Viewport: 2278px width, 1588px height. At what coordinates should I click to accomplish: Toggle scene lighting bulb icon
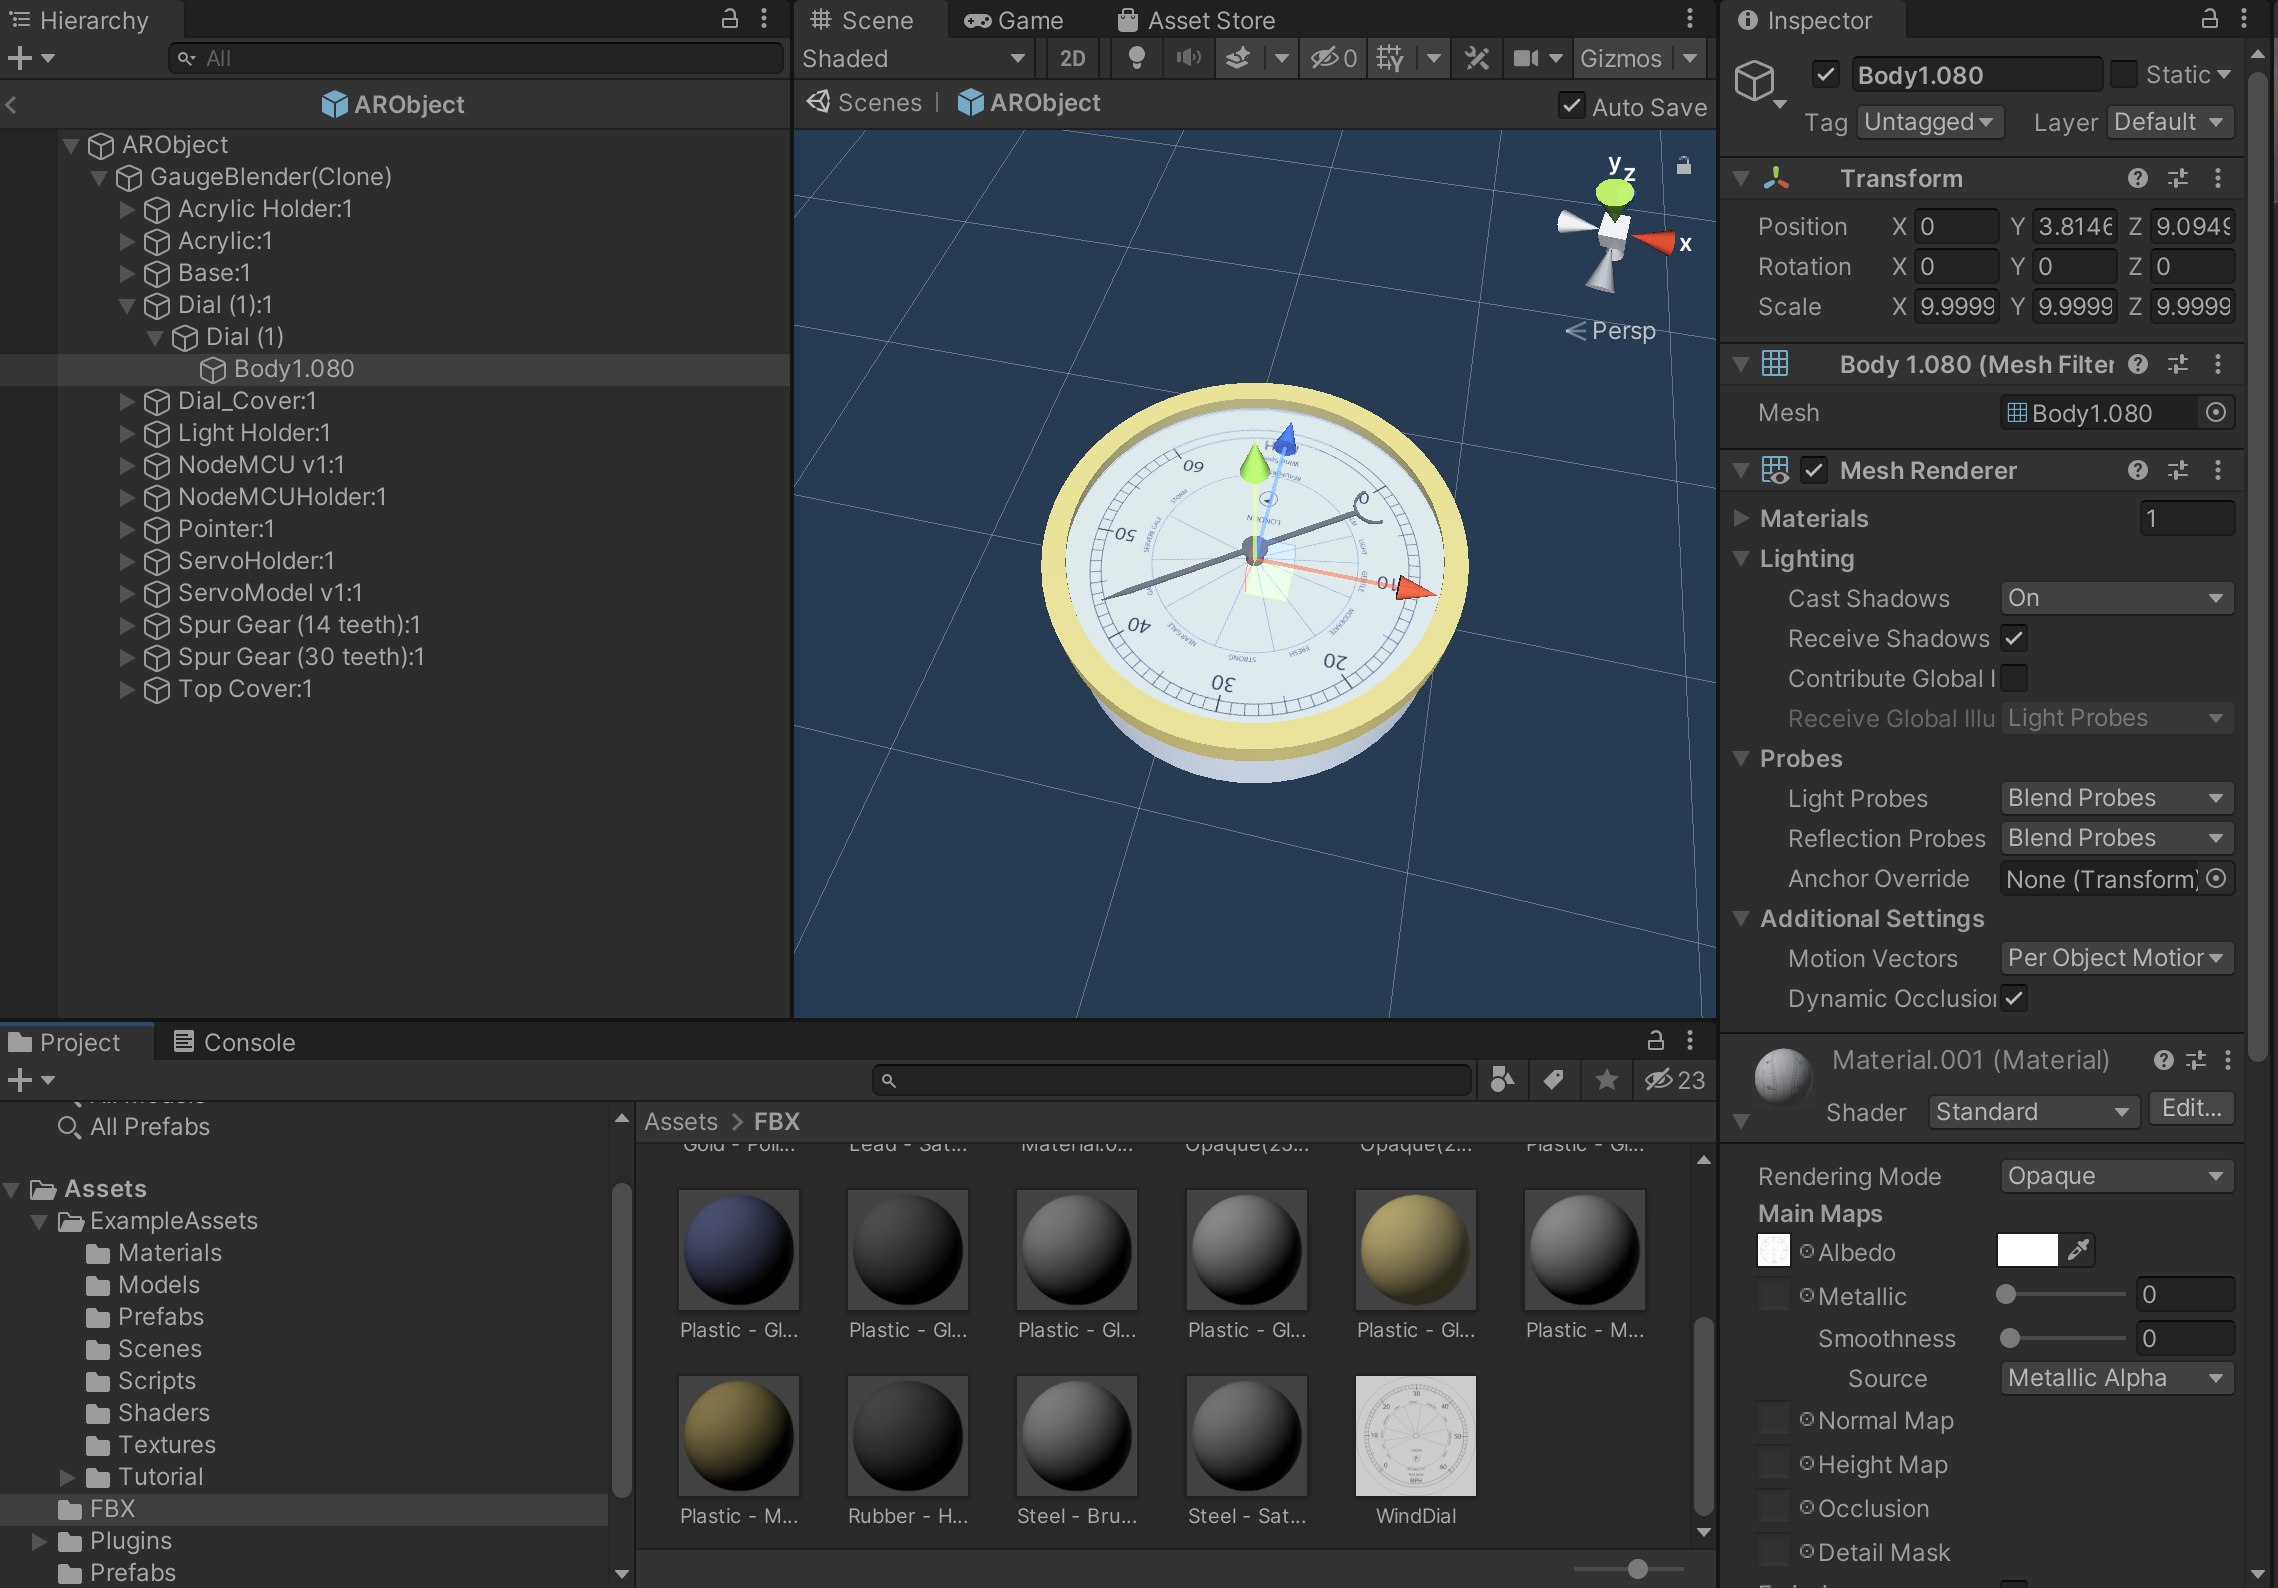tap(1136, 58)
